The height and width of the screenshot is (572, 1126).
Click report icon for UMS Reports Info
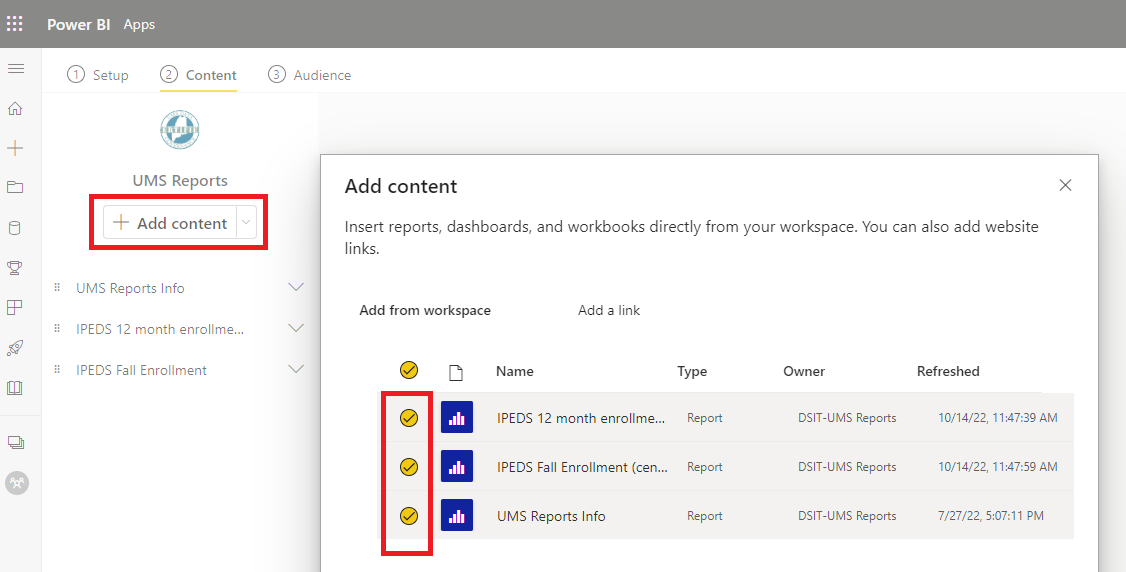pos(457,515)
